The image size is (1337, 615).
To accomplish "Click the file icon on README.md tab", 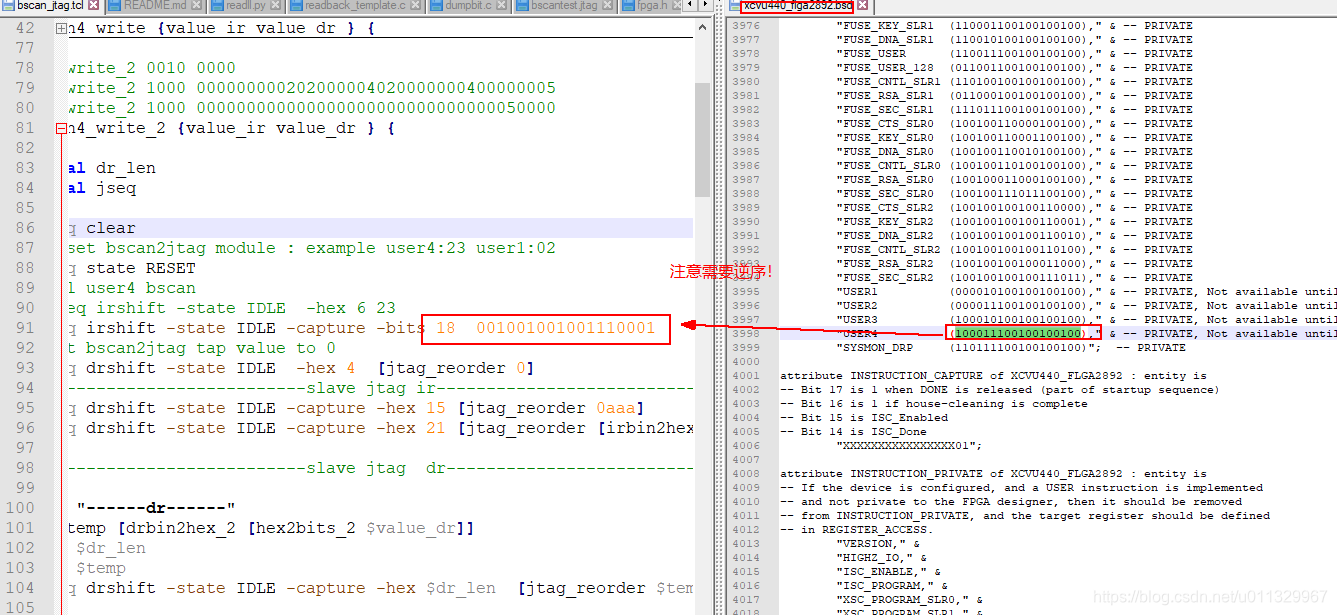I will (x=113, y=6).
